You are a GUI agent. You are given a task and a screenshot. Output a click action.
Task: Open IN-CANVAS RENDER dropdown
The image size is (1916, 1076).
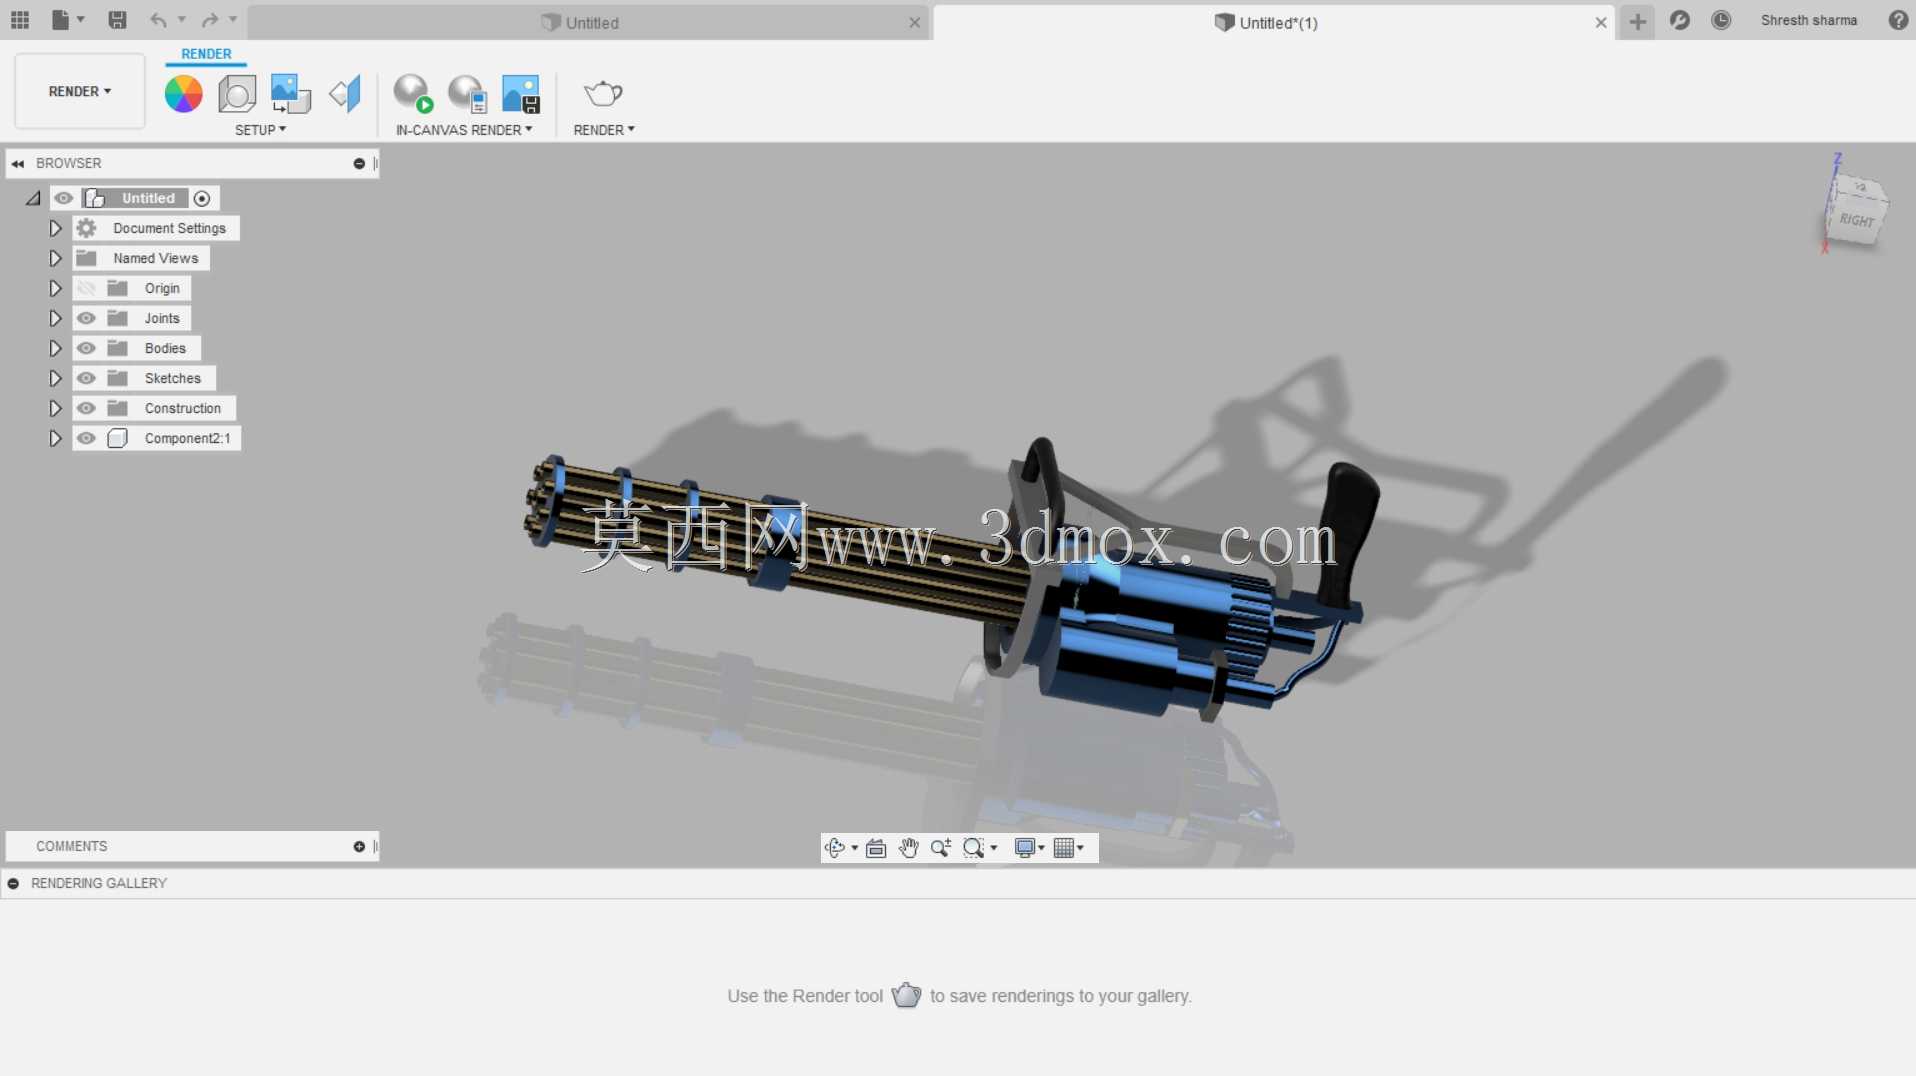pyautogui.click(x=464, y=130)
